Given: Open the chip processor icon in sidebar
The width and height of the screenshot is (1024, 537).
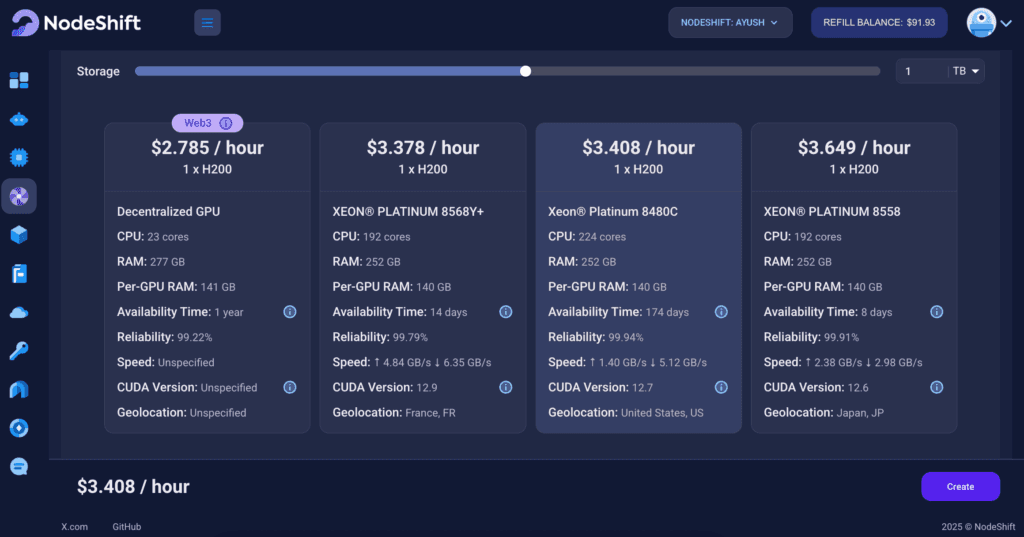Looking at the screenshot, I should tap(19, 157).
